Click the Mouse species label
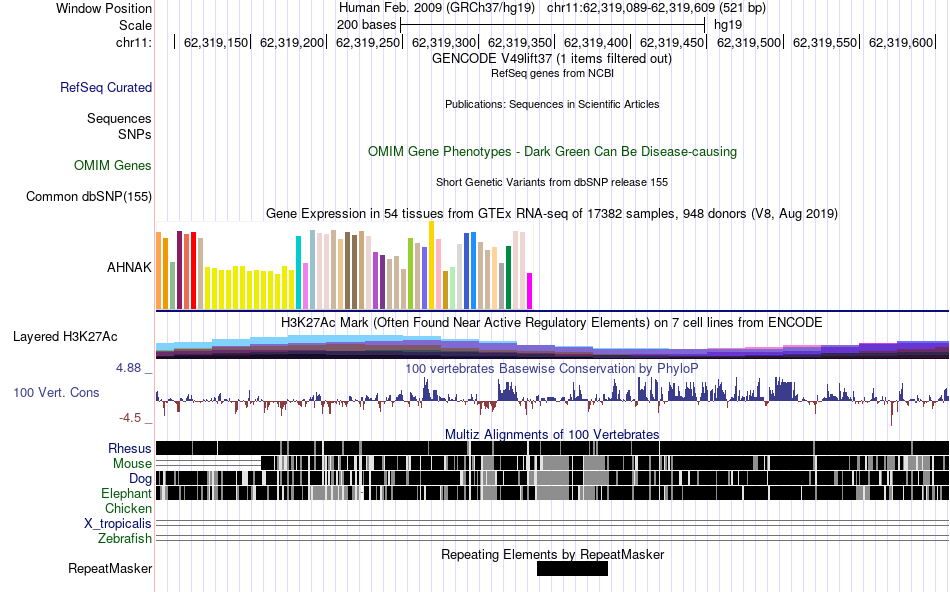The height and width of the screenshot is (592, 950). (132, 464)
